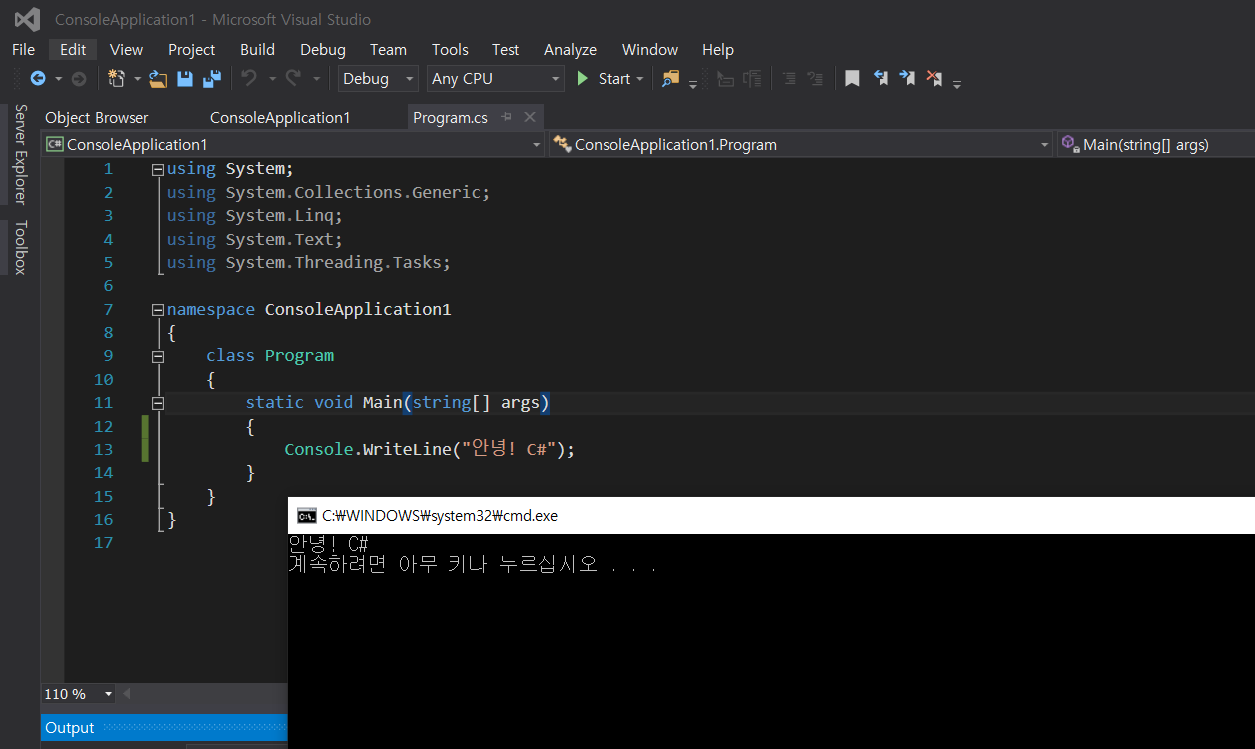Open the Main(string[] args) member dropdown

pos(1156,145)
